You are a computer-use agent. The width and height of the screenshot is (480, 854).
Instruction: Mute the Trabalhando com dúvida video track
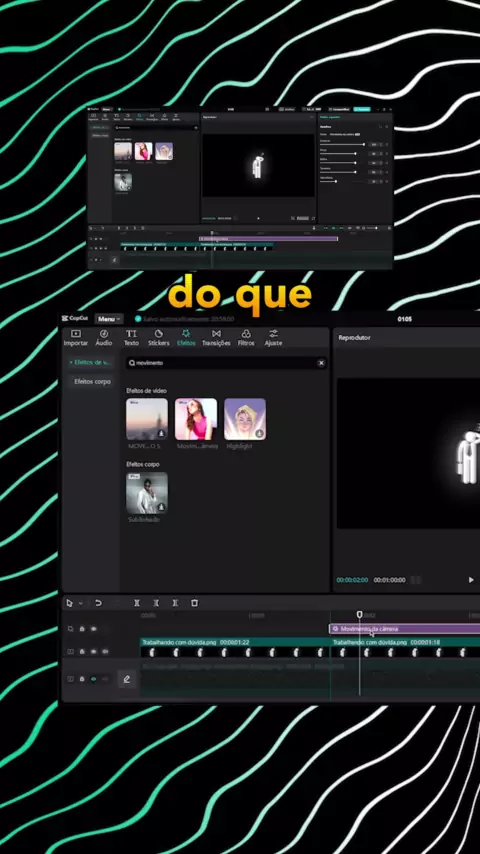tap(105, 651)
